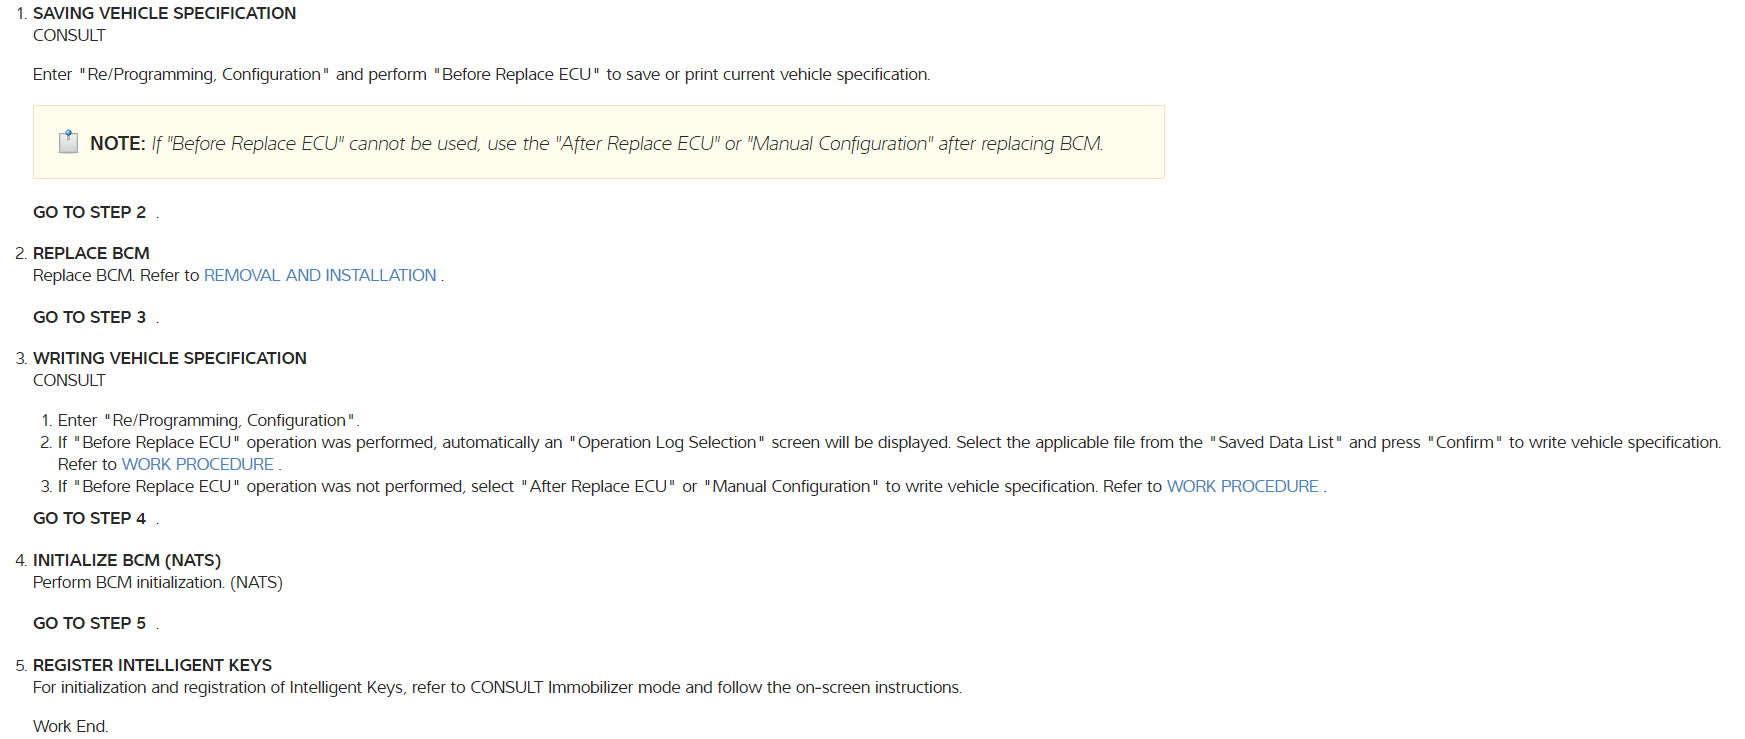Click the Intelligent Keys registration instruction sentence
Image resolution: width=1745 pixels, height=739 pixels.
(x=497, y=687)
